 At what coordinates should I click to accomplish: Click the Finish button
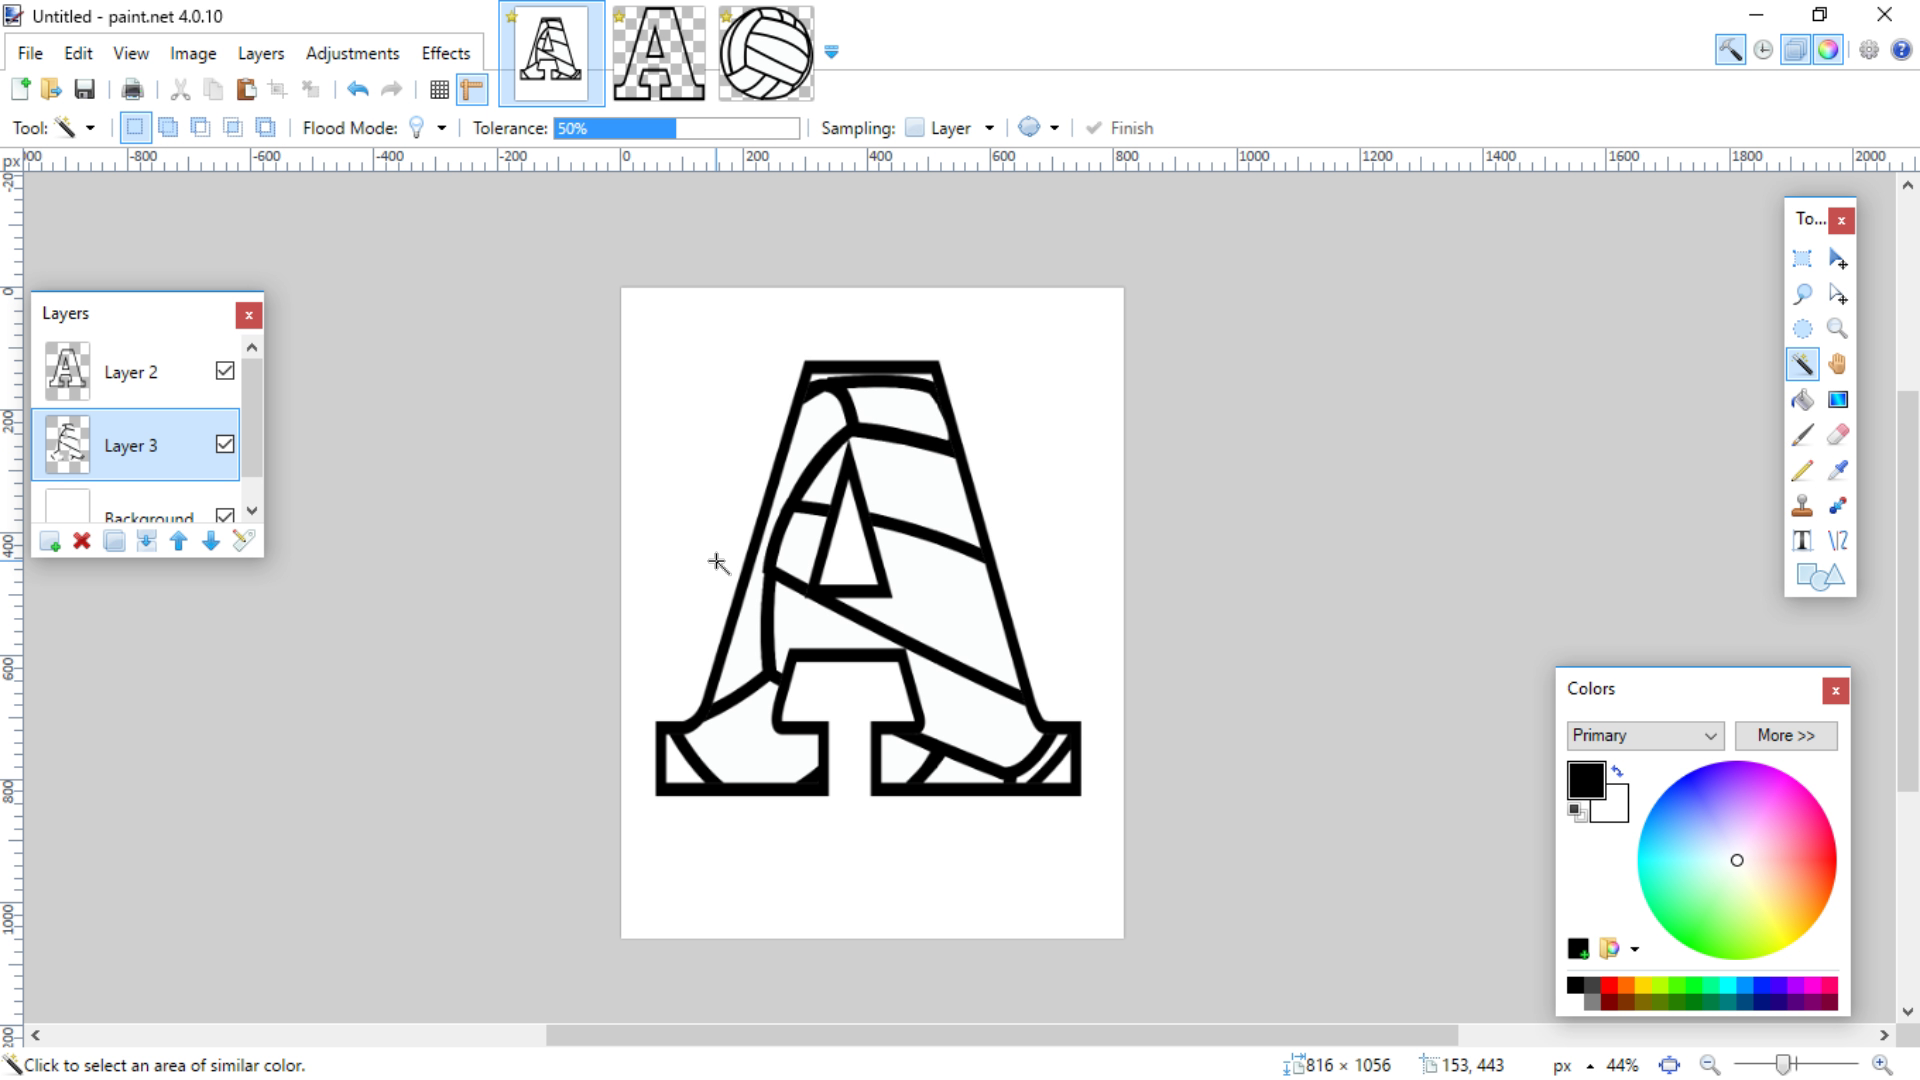[x=1120, y=128]
